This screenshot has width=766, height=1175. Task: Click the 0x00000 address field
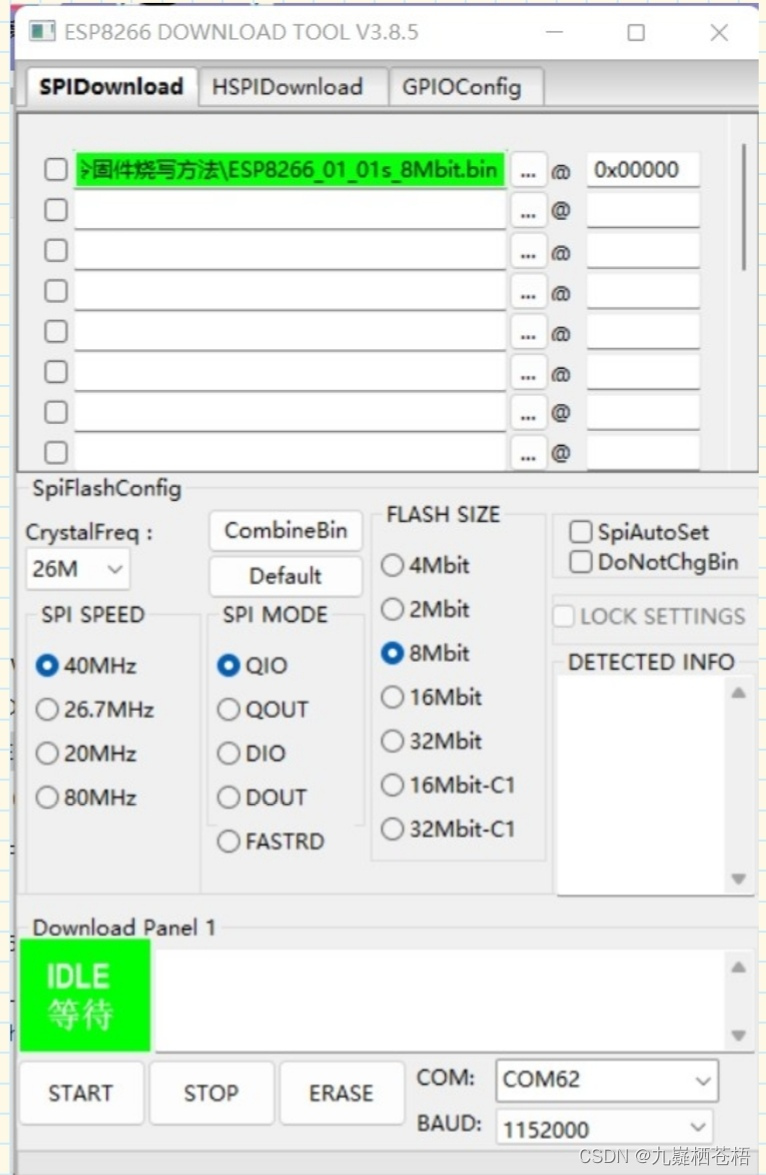tap(643, 169)
